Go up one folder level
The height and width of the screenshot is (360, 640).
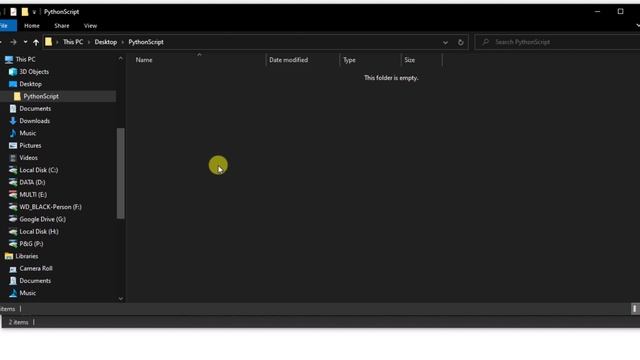click(36, 42)
